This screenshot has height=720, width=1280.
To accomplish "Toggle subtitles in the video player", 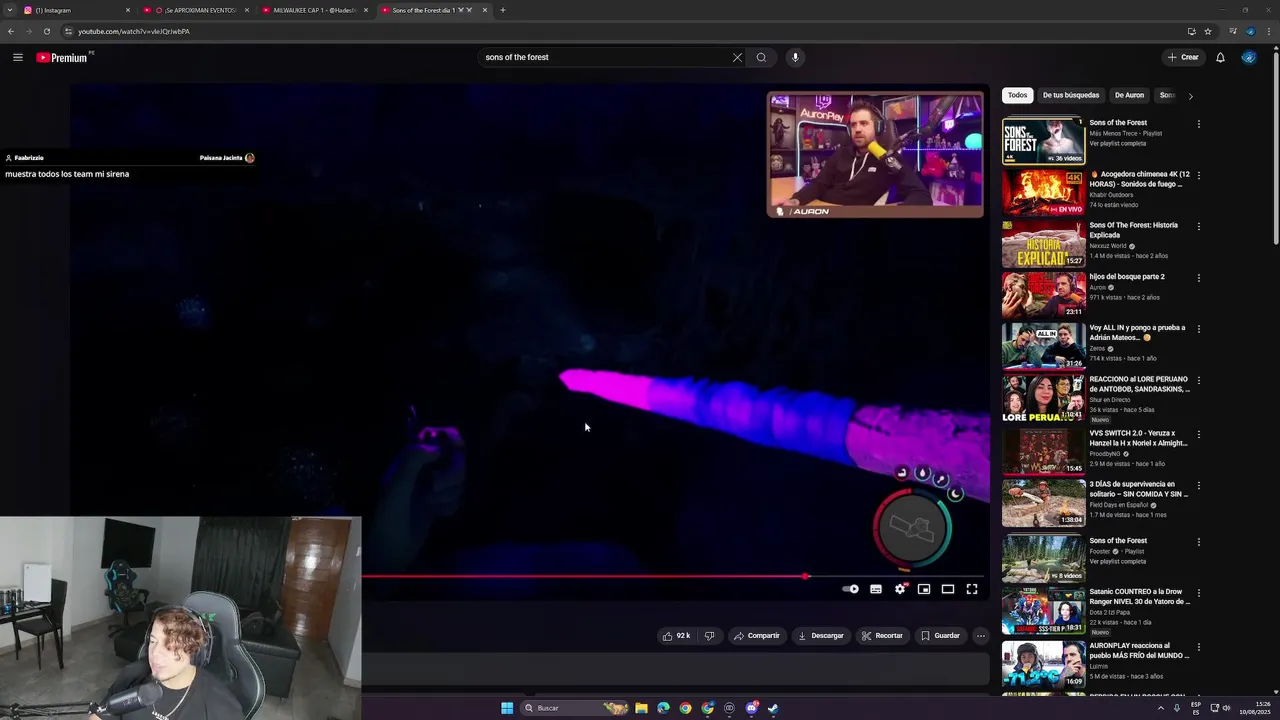I will 876,589.
